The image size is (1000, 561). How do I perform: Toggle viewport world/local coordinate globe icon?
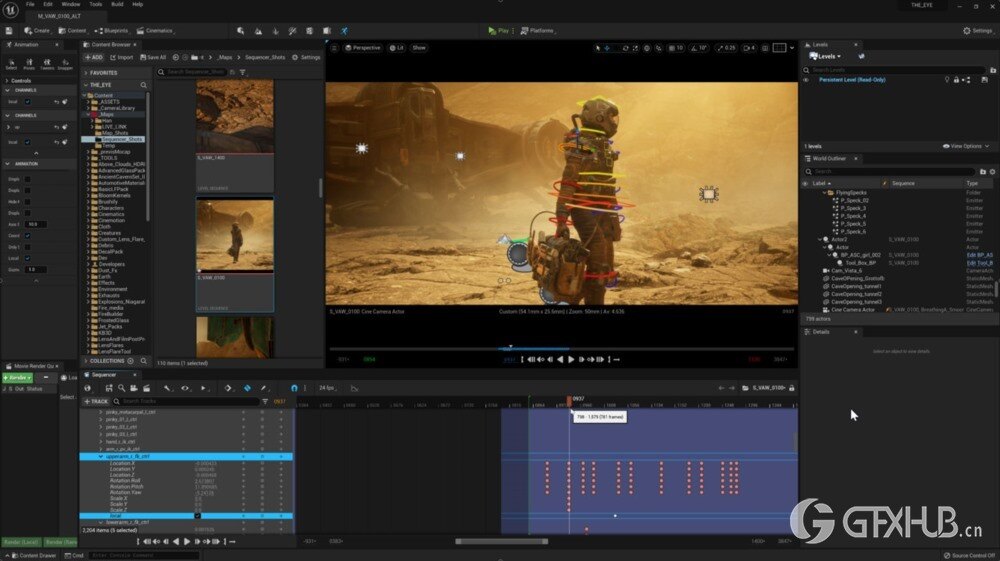(647, 48)
